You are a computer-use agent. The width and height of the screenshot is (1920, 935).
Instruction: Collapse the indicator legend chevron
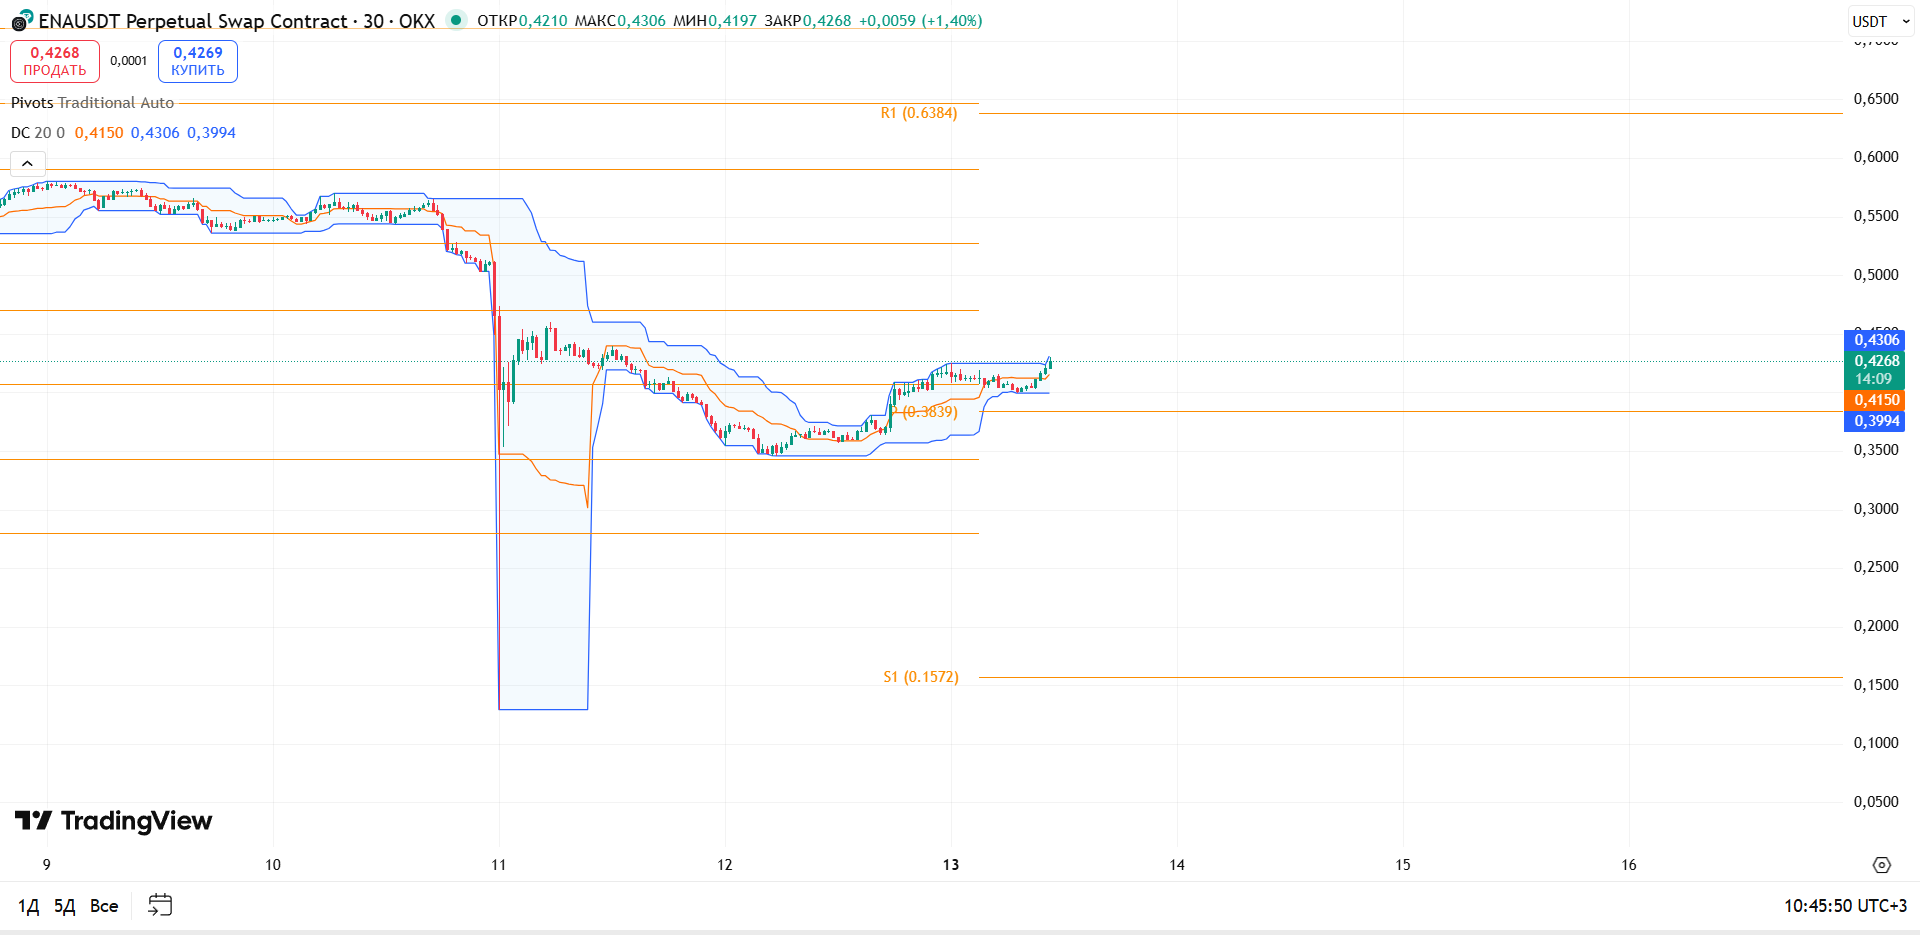(27, 163)
